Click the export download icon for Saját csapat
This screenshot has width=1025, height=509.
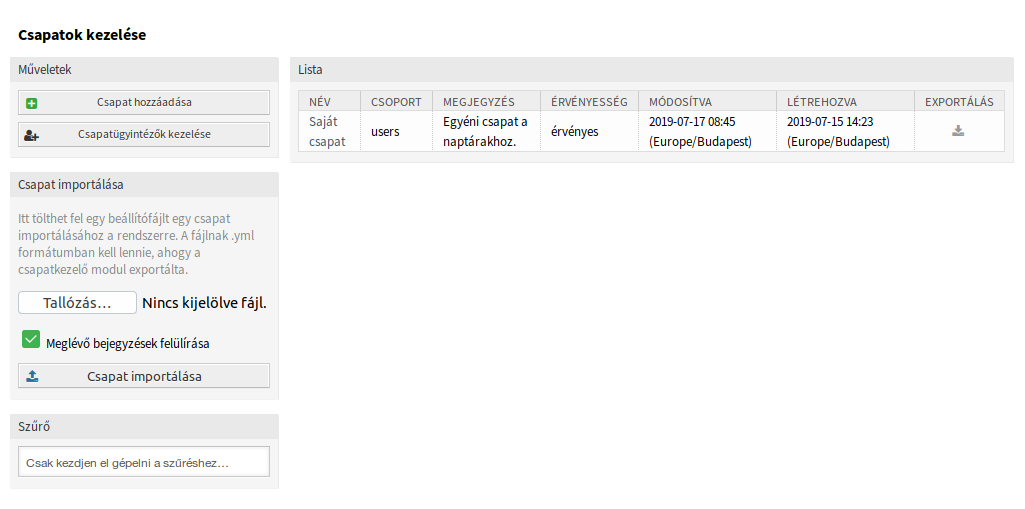coord(958,131)
